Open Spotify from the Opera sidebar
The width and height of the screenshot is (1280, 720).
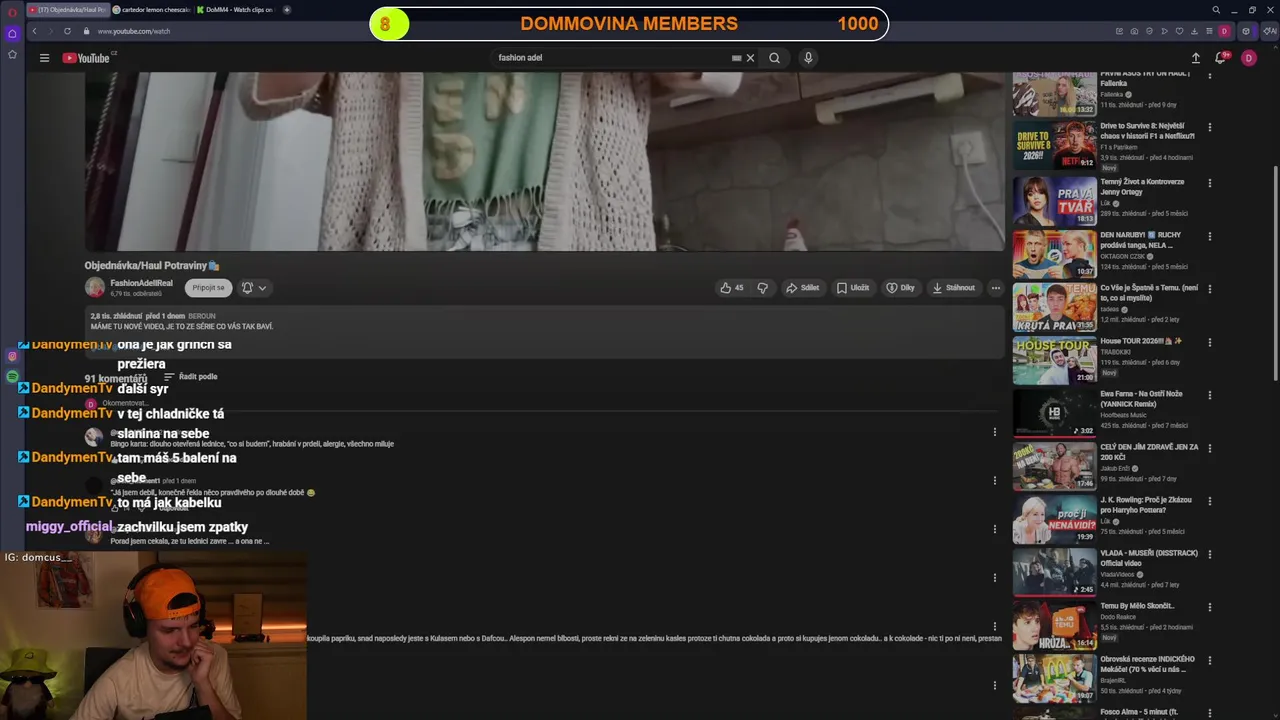point(12,377)
